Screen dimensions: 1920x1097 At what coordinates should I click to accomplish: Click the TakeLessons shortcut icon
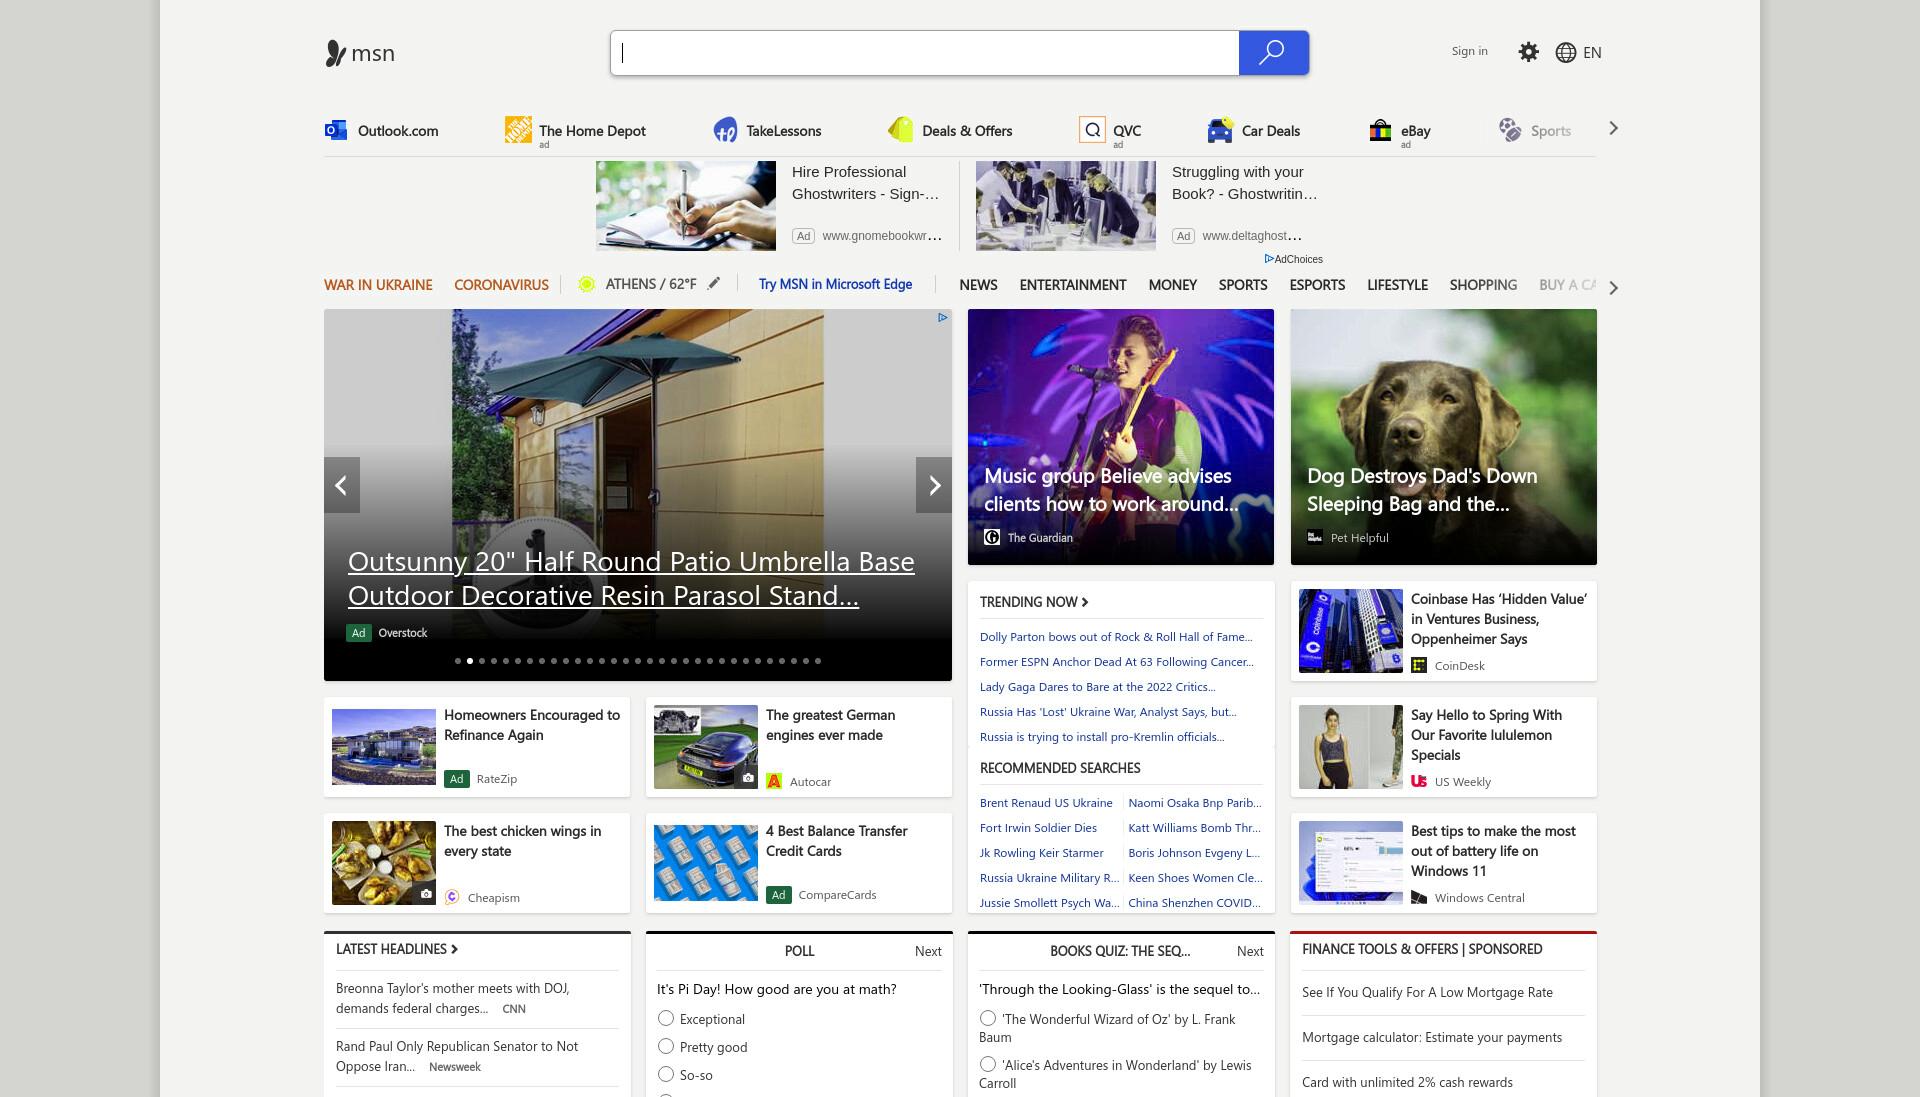pos(725,130)
